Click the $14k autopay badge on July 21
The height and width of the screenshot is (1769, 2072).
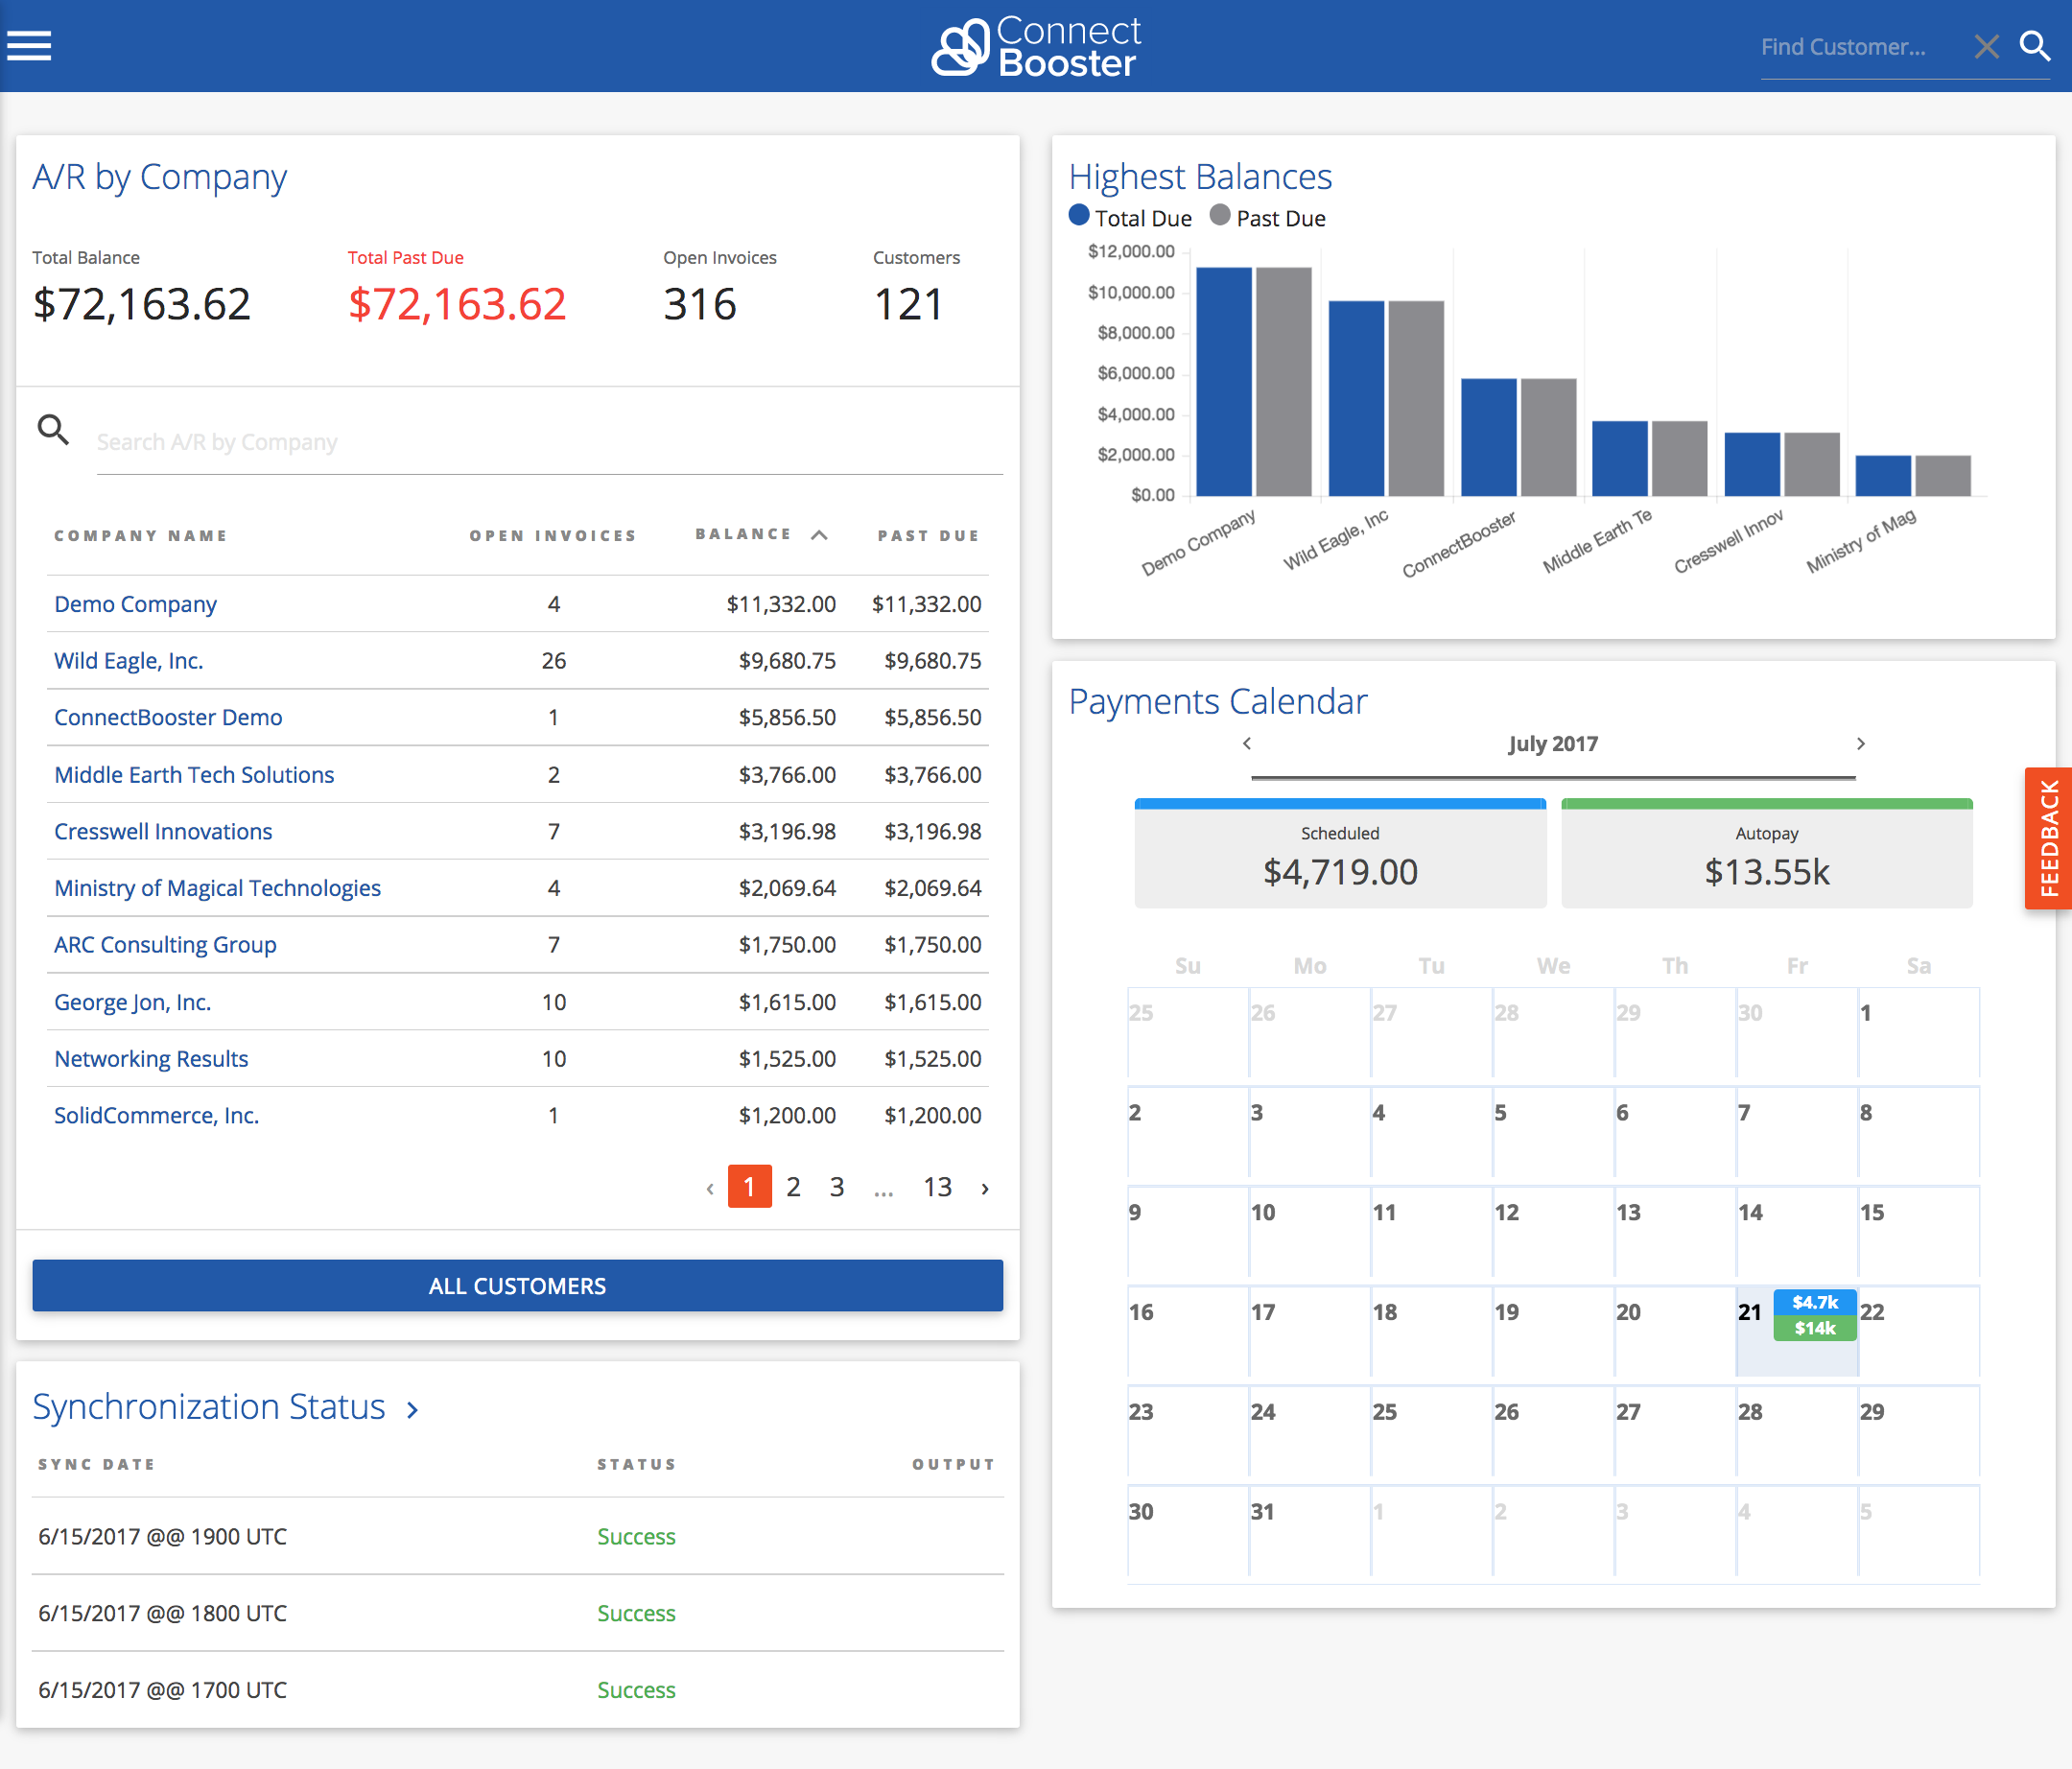[1815, 1328]
